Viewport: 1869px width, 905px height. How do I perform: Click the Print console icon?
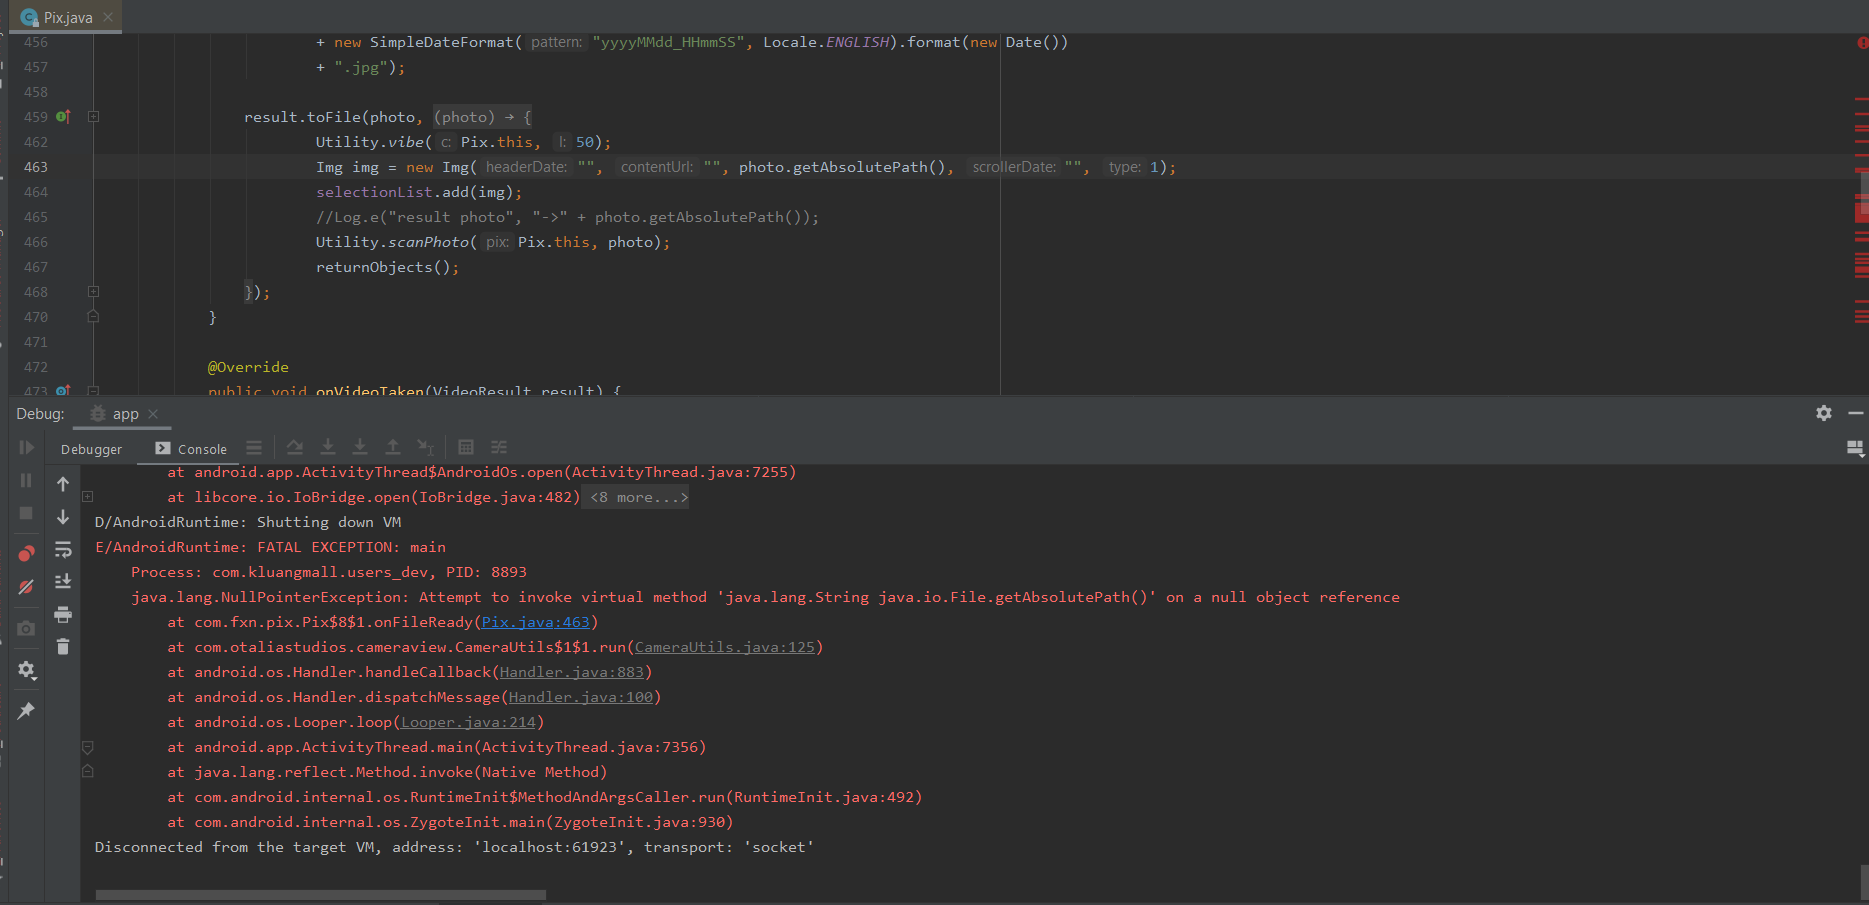click(63, 614)
